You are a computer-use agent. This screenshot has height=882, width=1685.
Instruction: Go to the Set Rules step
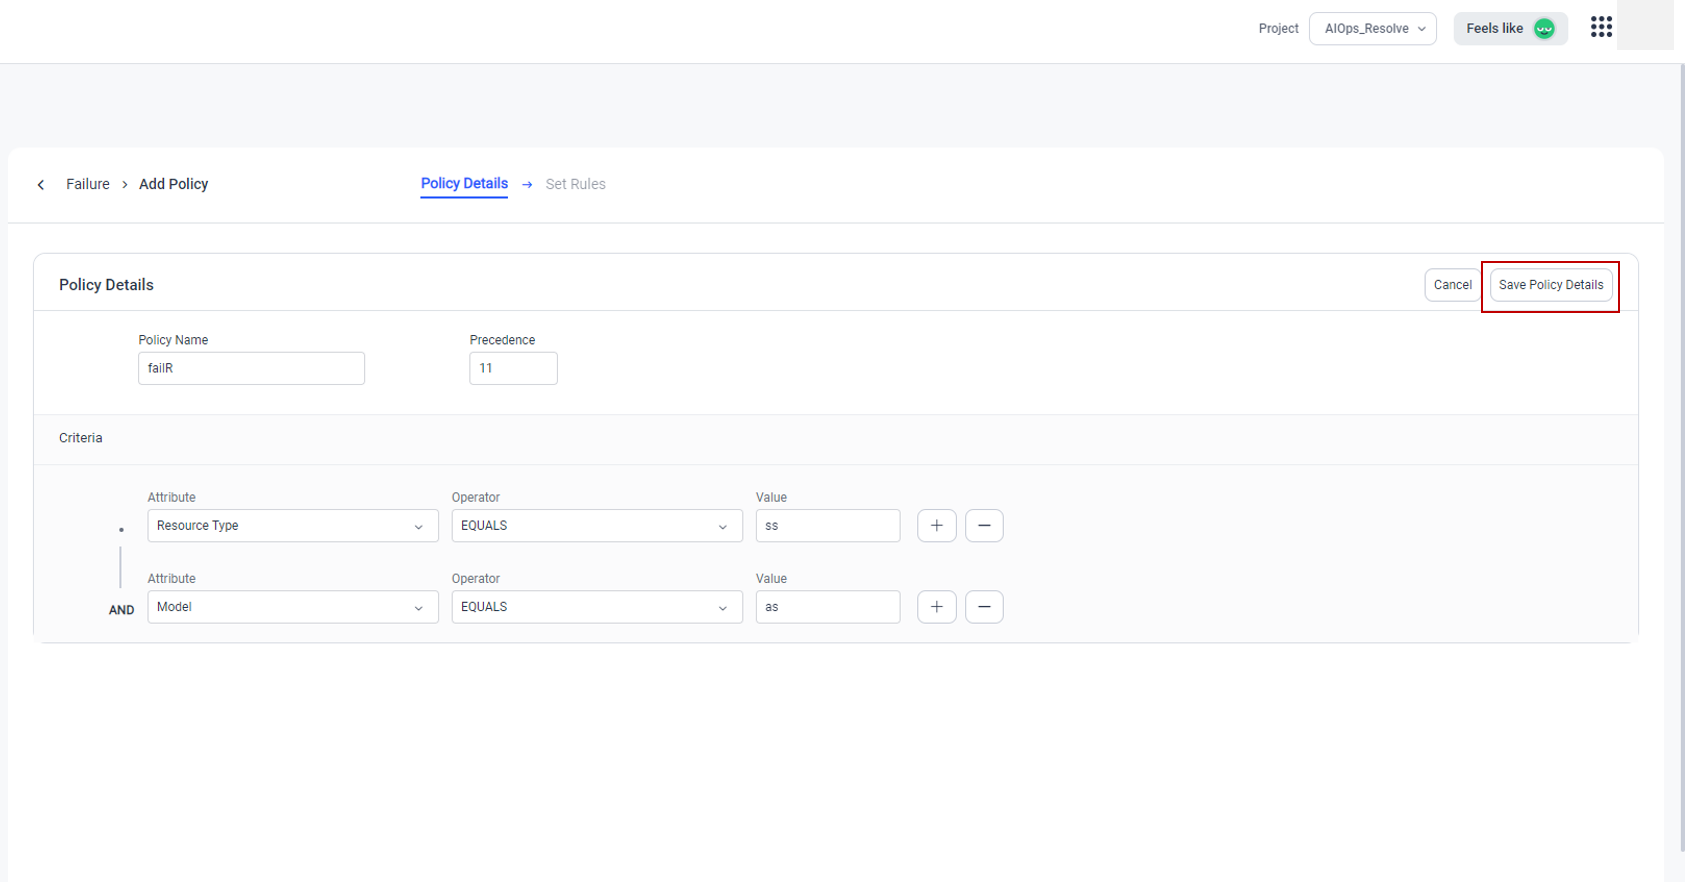point(575,184)
